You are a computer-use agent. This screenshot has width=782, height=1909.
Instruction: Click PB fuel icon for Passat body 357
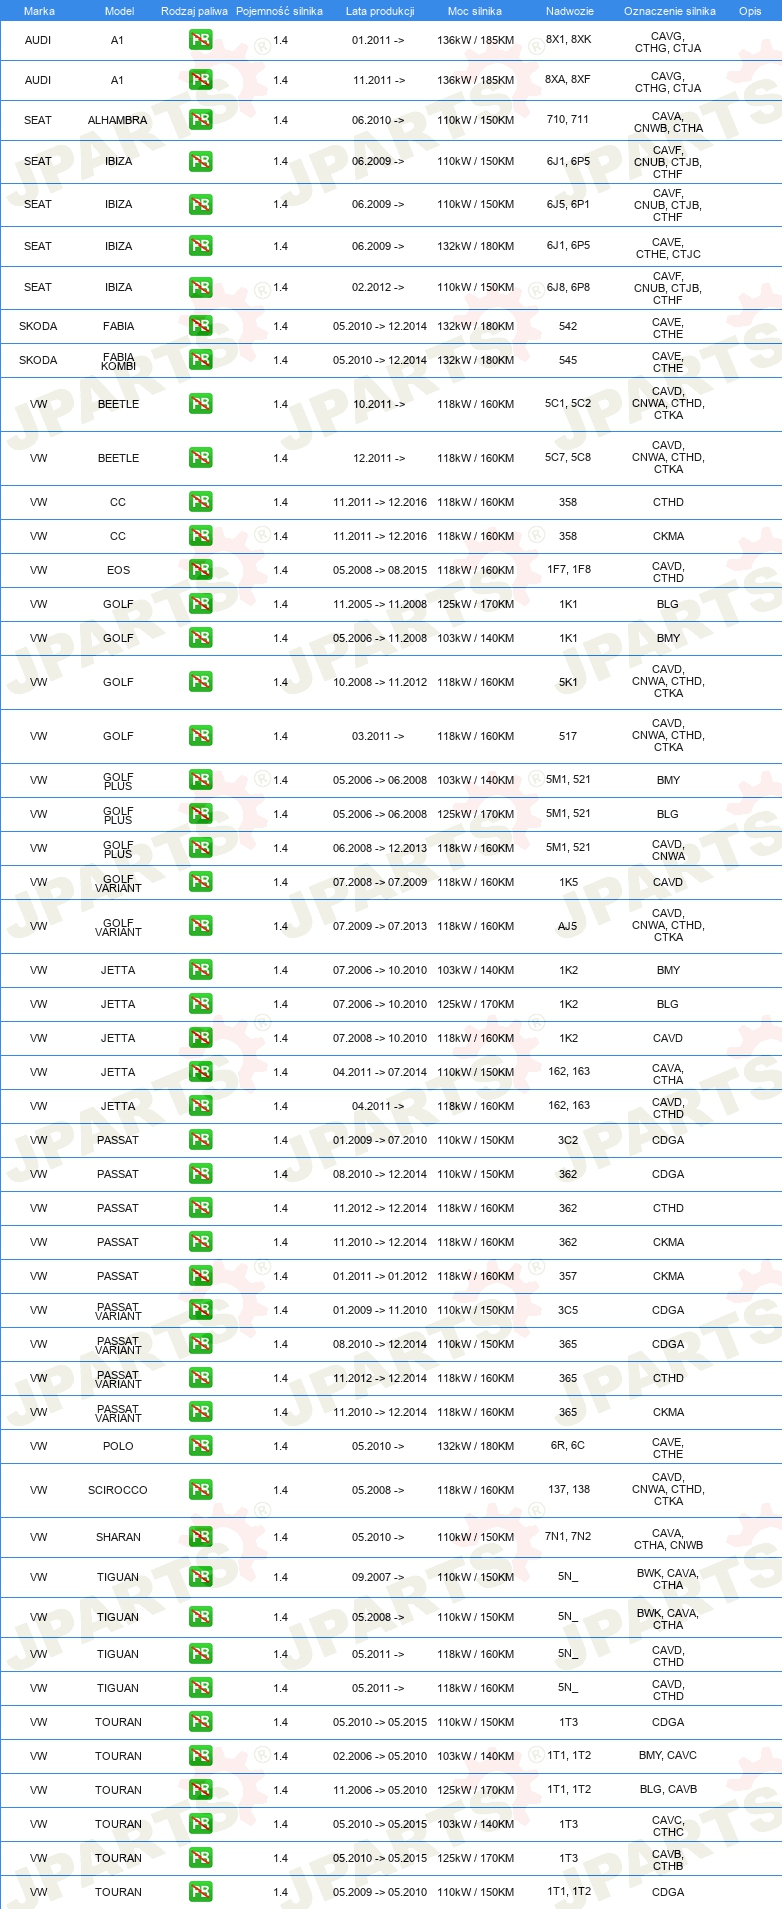pyautogui.click(x=200, y=1276)
